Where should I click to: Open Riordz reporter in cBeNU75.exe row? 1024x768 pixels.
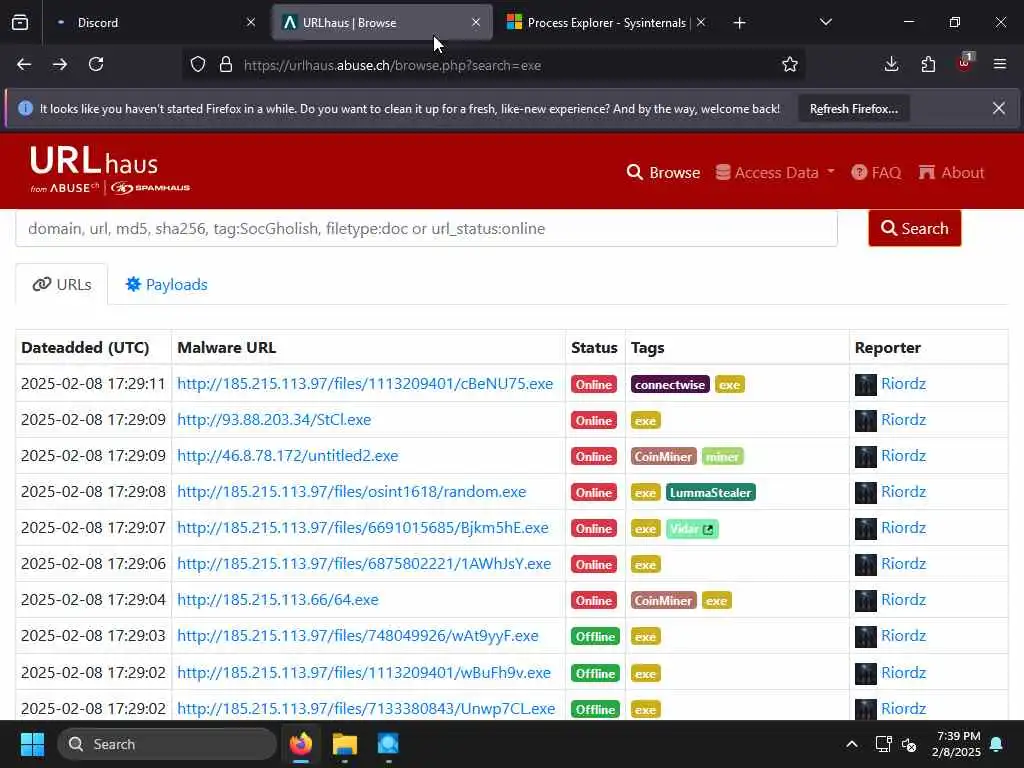903,384
